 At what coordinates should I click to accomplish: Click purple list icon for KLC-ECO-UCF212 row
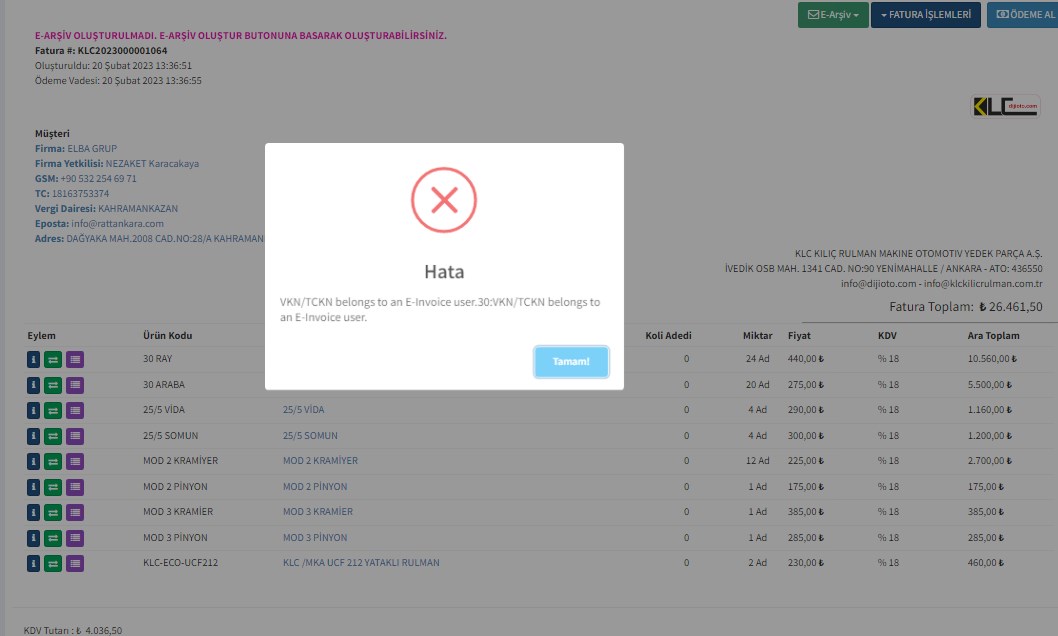[75, 563]
